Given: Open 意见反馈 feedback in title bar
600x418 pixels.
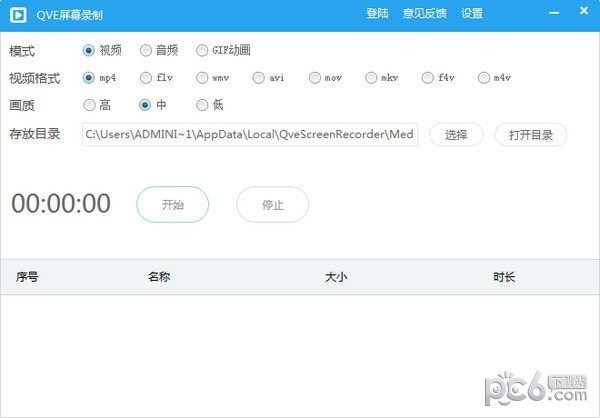Looking at the screenshot, I should (424, 14).
